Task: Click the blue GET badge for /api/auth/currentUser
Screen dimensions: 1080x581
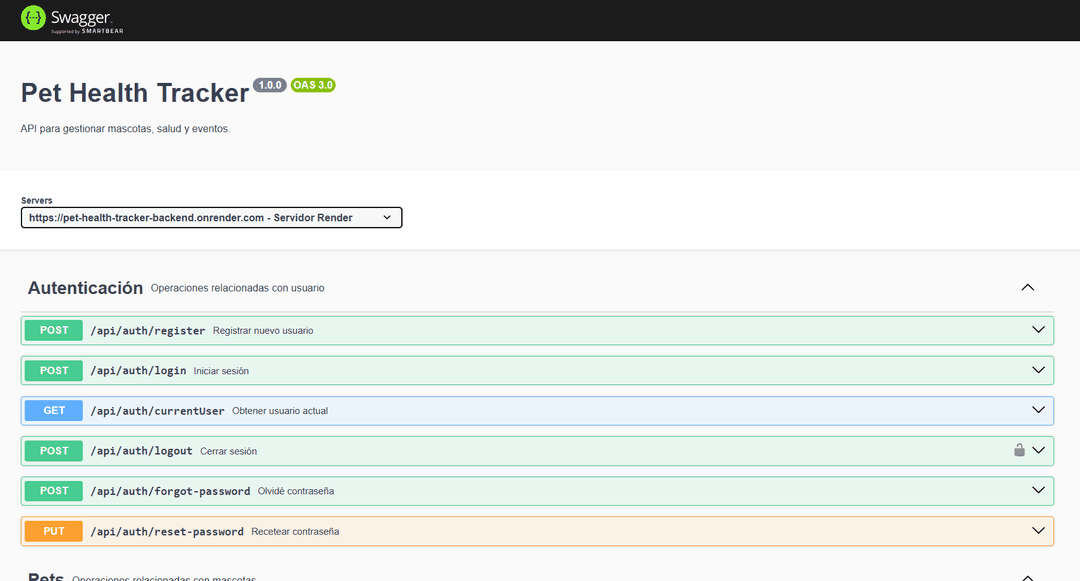Action: (53, 410)
